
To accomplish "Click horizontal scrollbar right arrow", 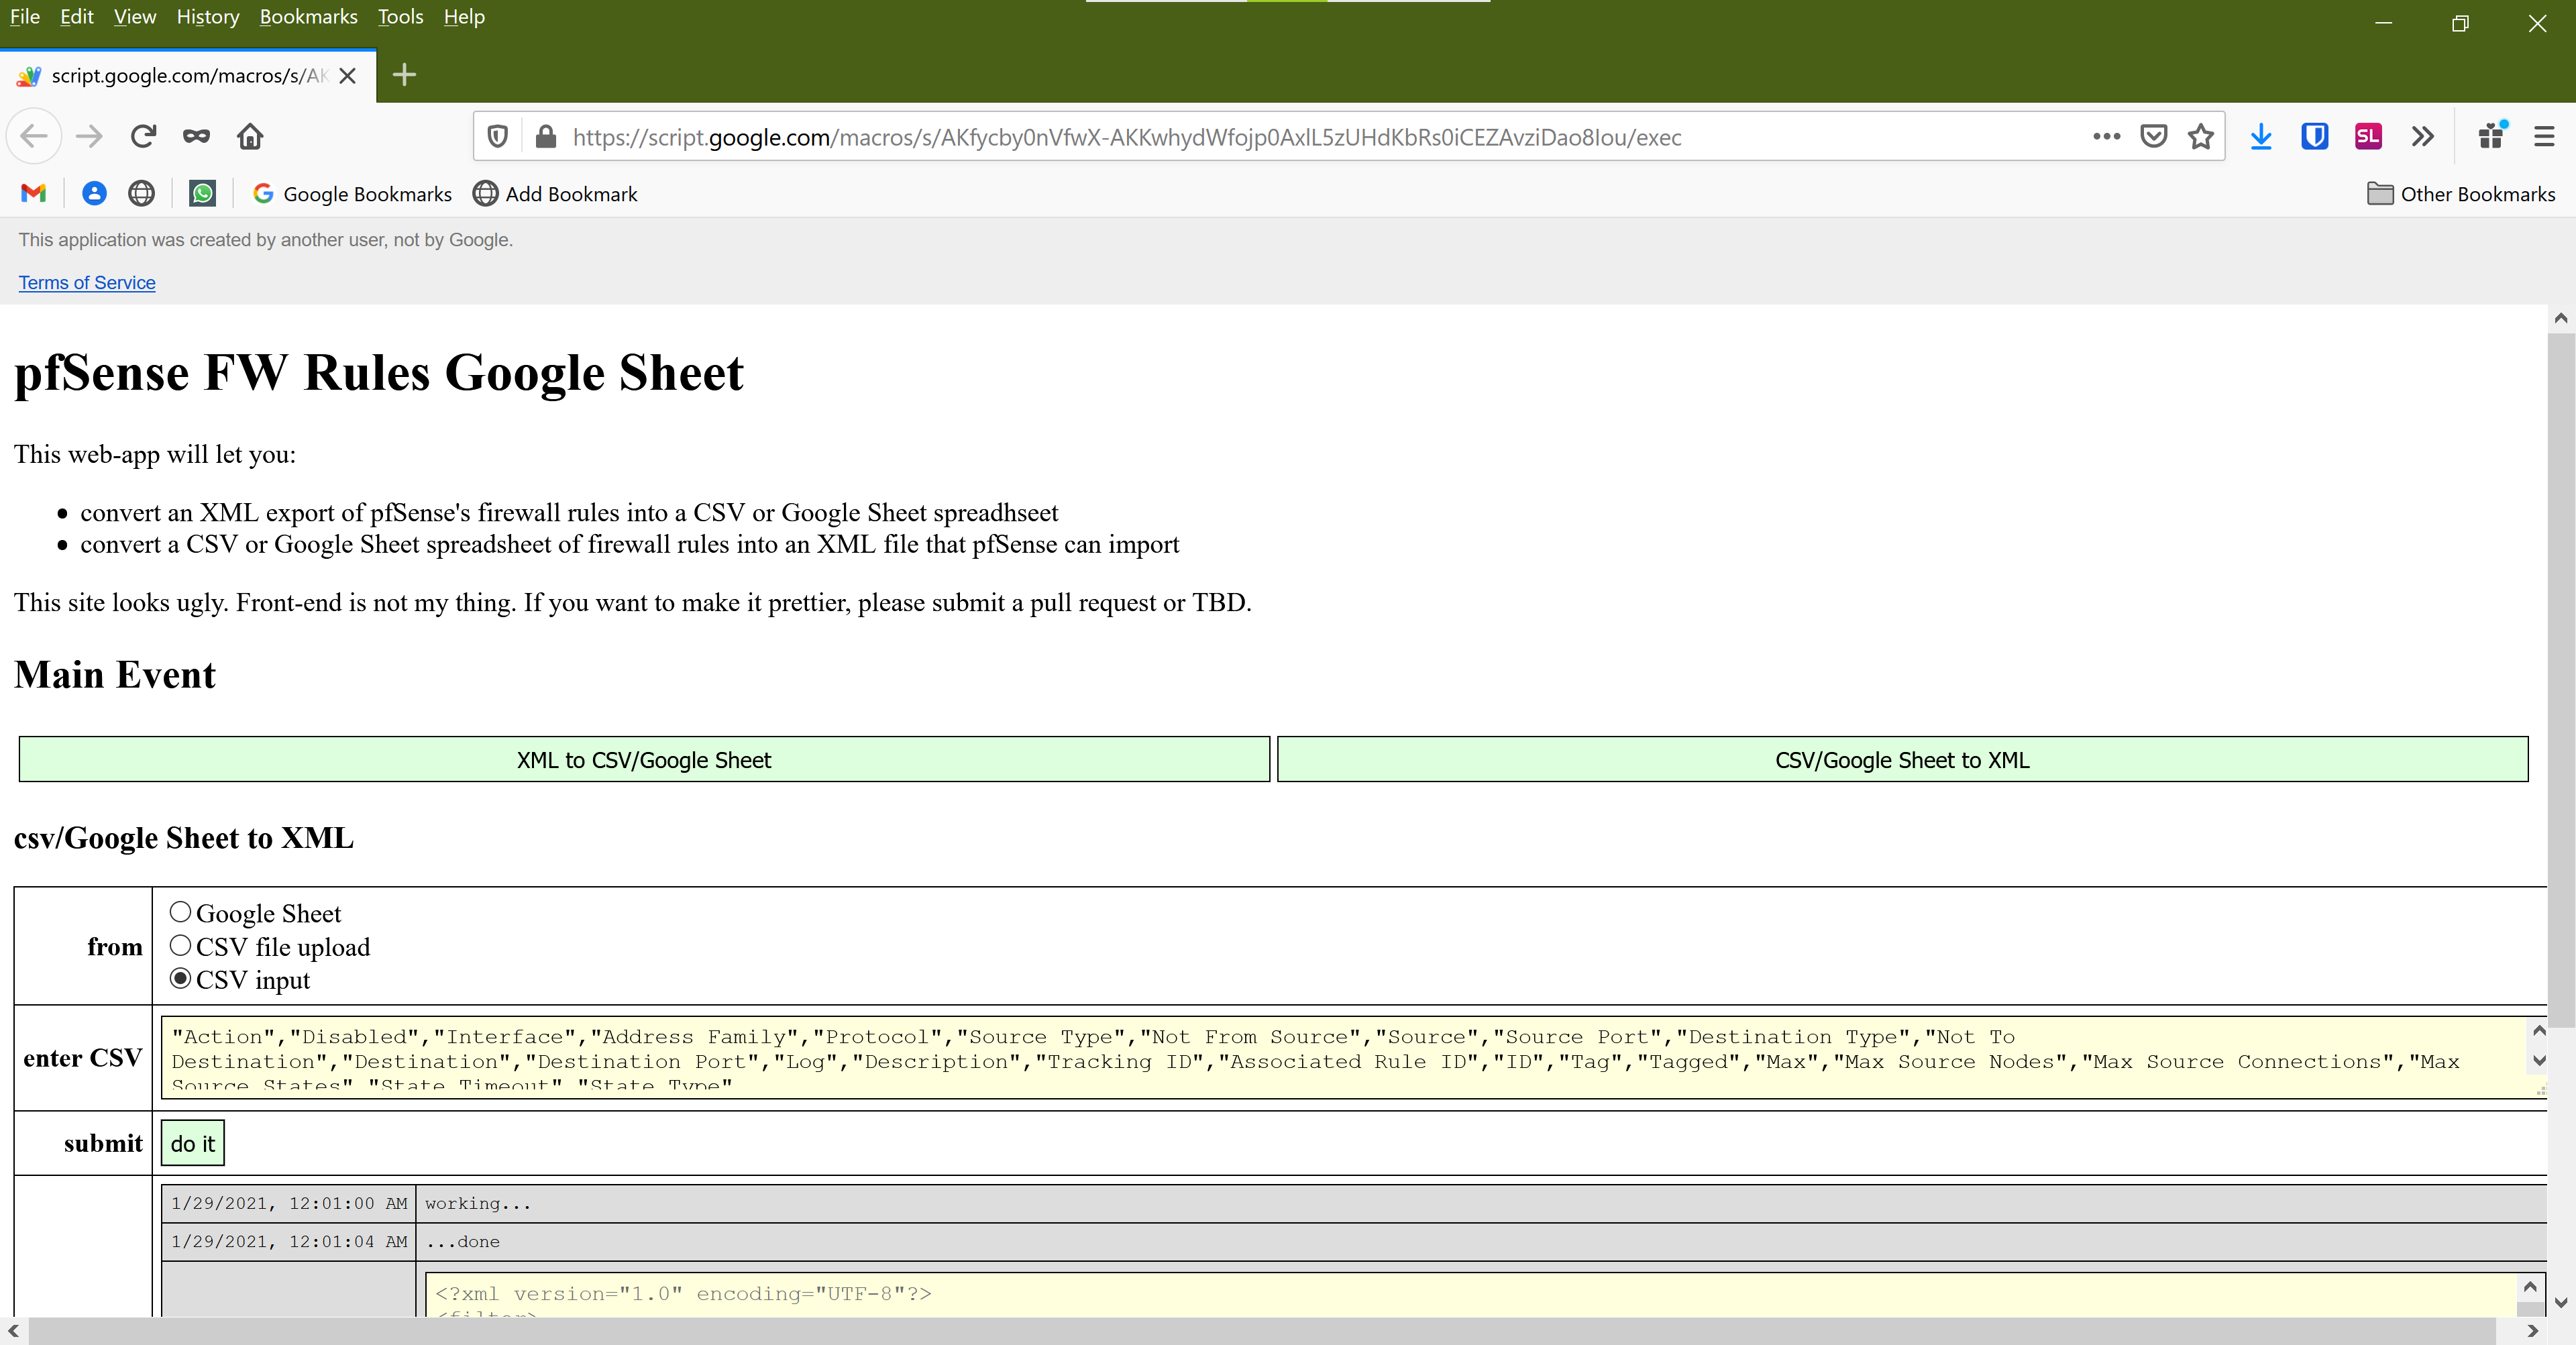I will 2532,1331.
